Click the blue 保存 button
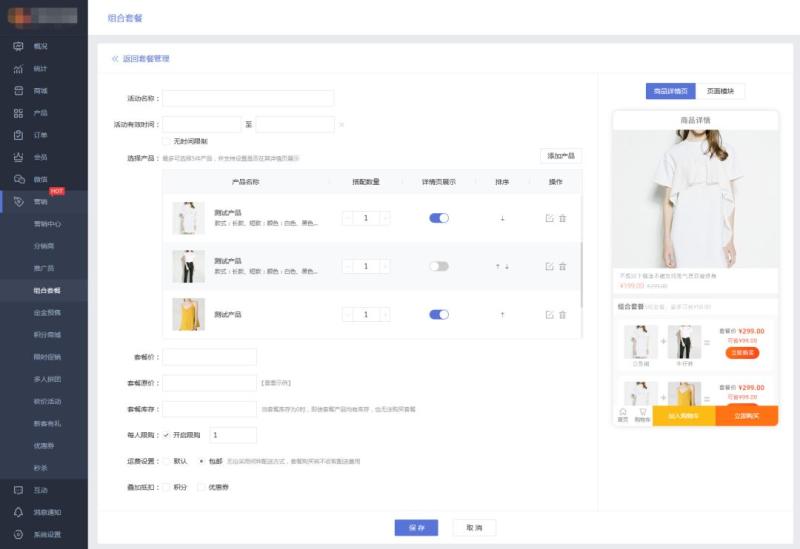Viewport: 800px width, 549px height. click(x=417, y=527)
